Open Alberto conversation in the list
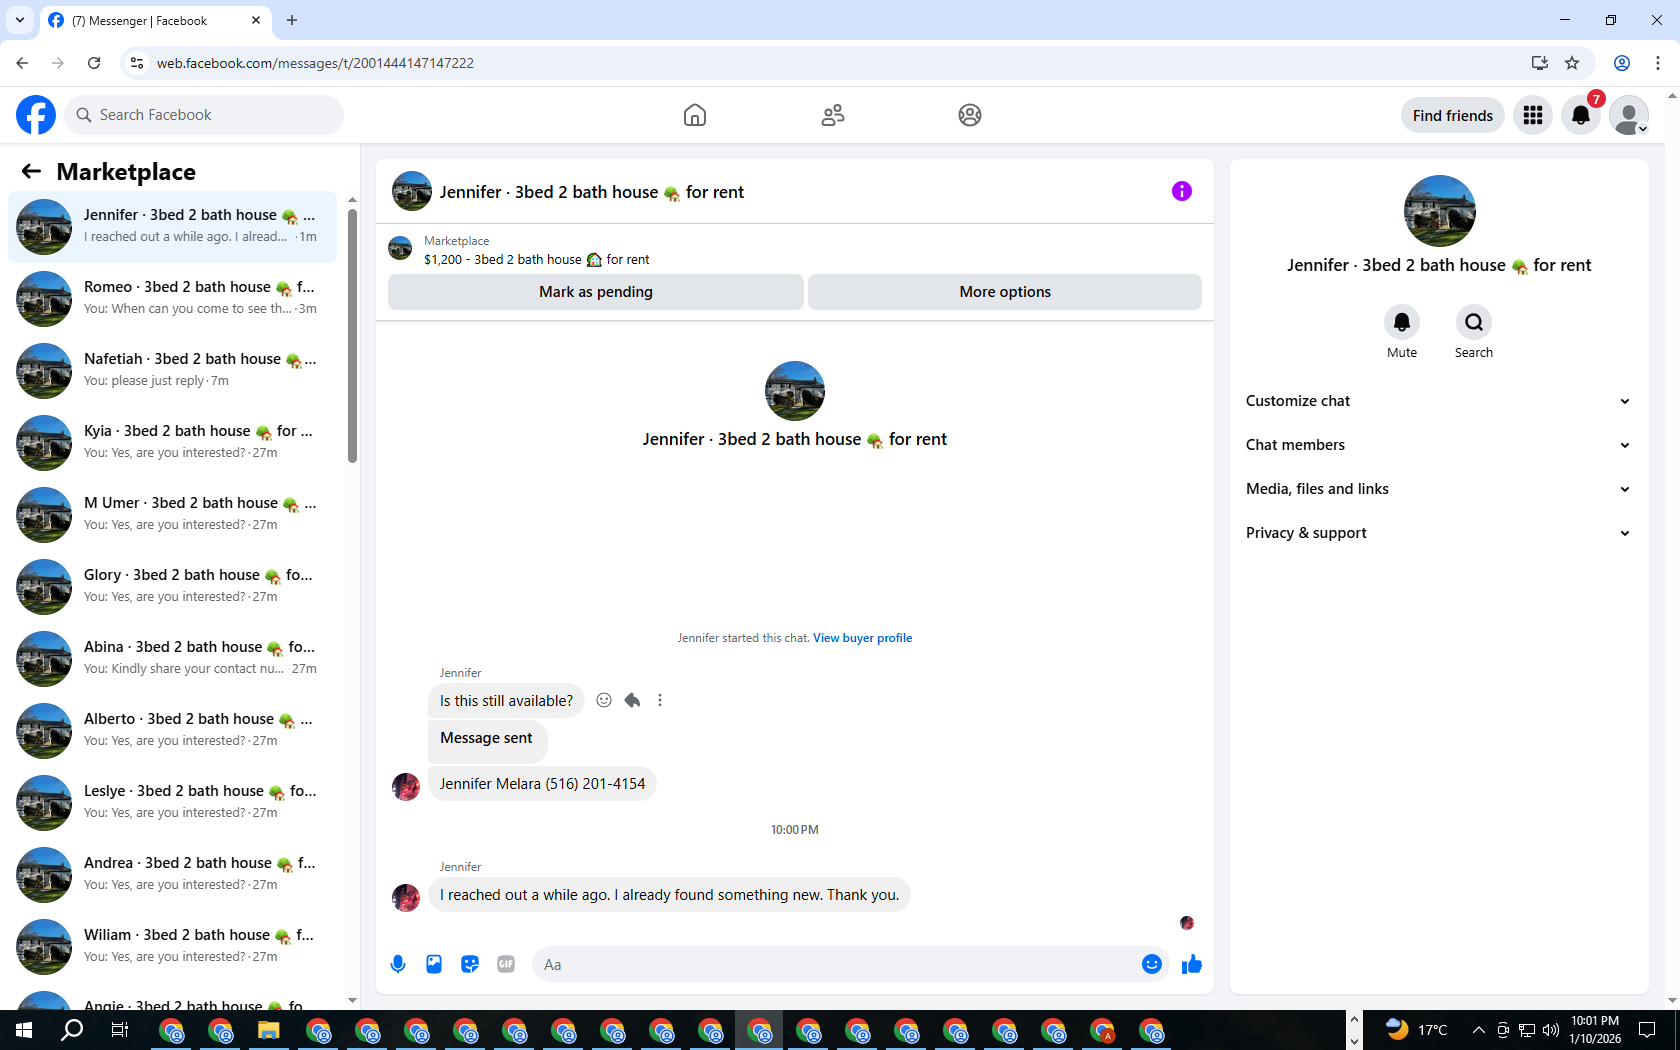 click(173, 730)
